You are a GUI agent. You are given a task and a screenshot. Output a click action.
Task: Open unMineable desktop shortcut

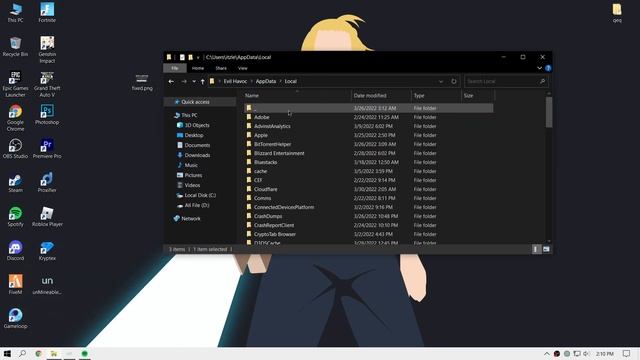click(x=47, y=284)
